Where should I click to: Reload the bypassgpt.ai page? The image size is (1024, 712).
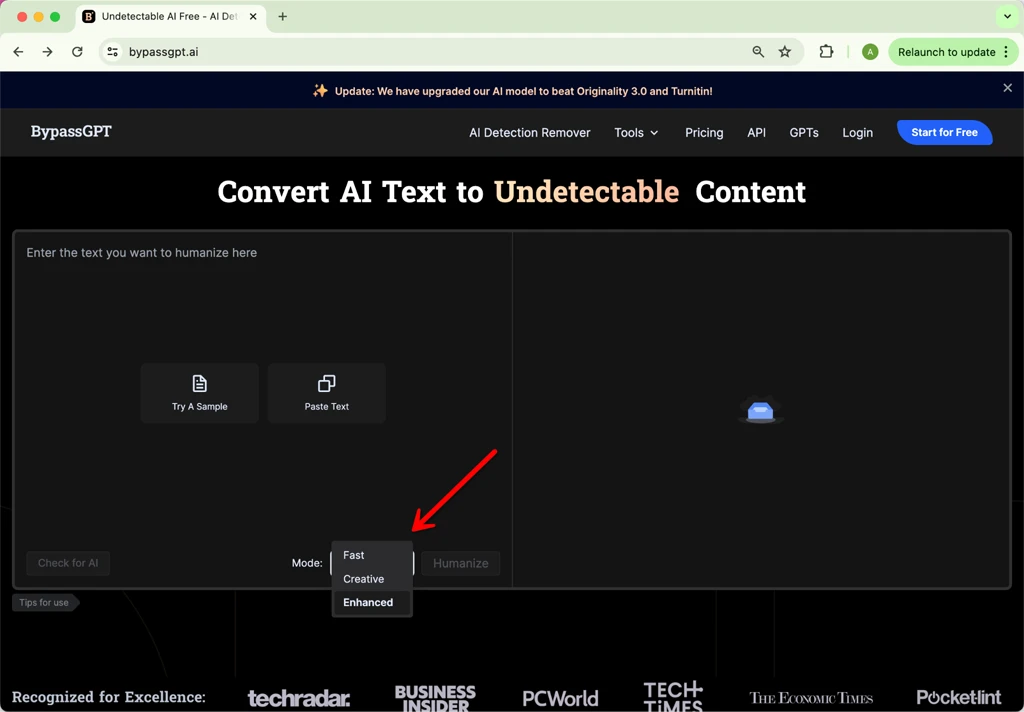click(x=77, y=52)
